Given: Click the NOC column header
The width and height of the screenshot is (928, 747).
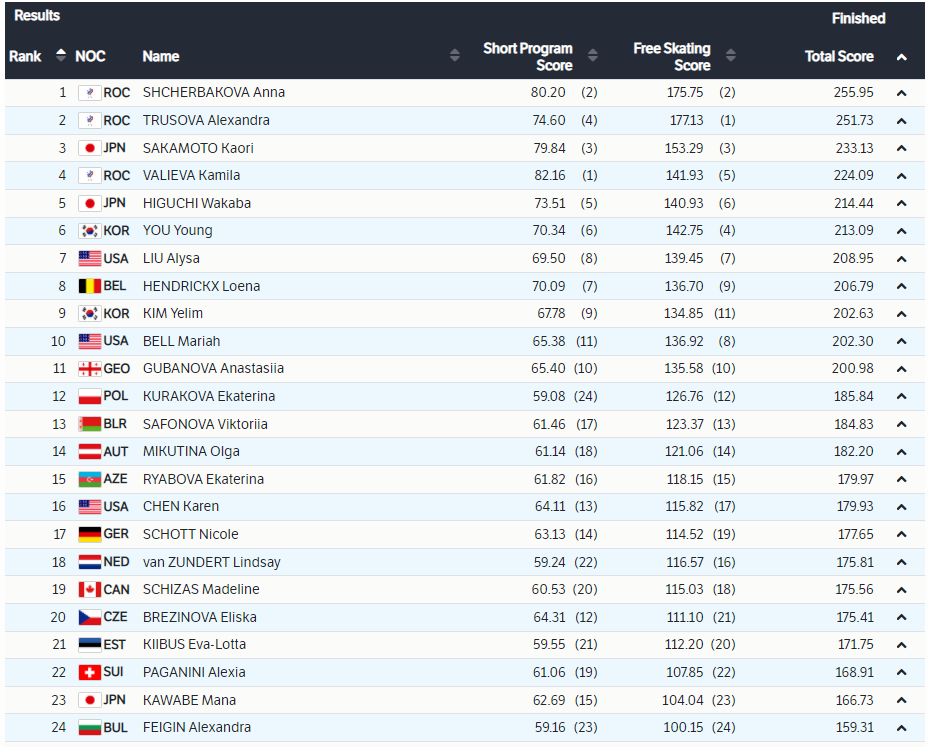Looking at the screenshot, I should click(90, 56).
